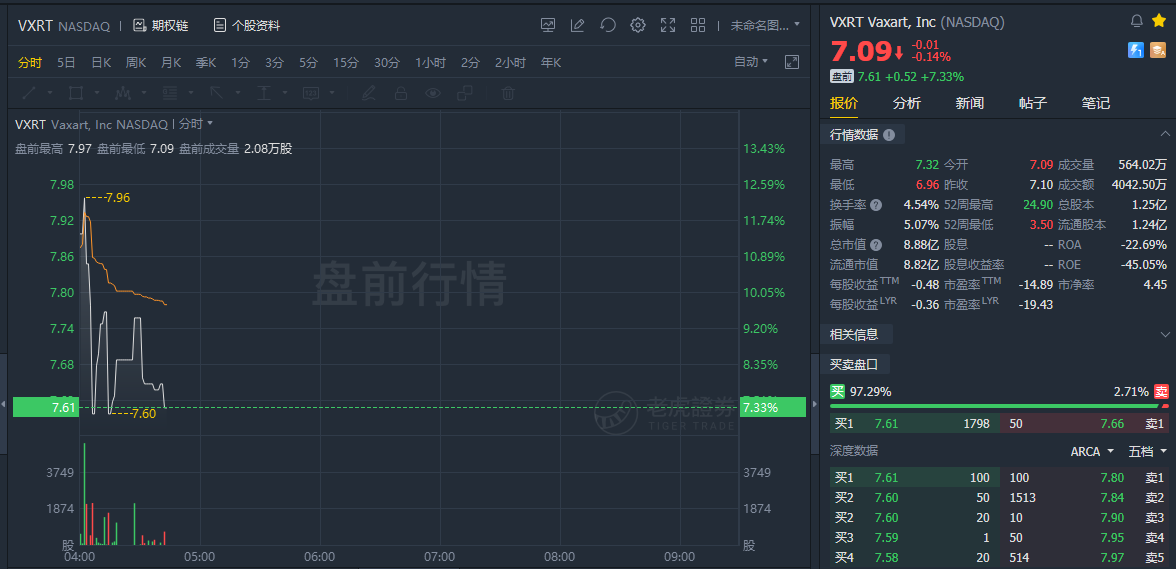Click the 买1 bid row with 1798

point(914,424)
